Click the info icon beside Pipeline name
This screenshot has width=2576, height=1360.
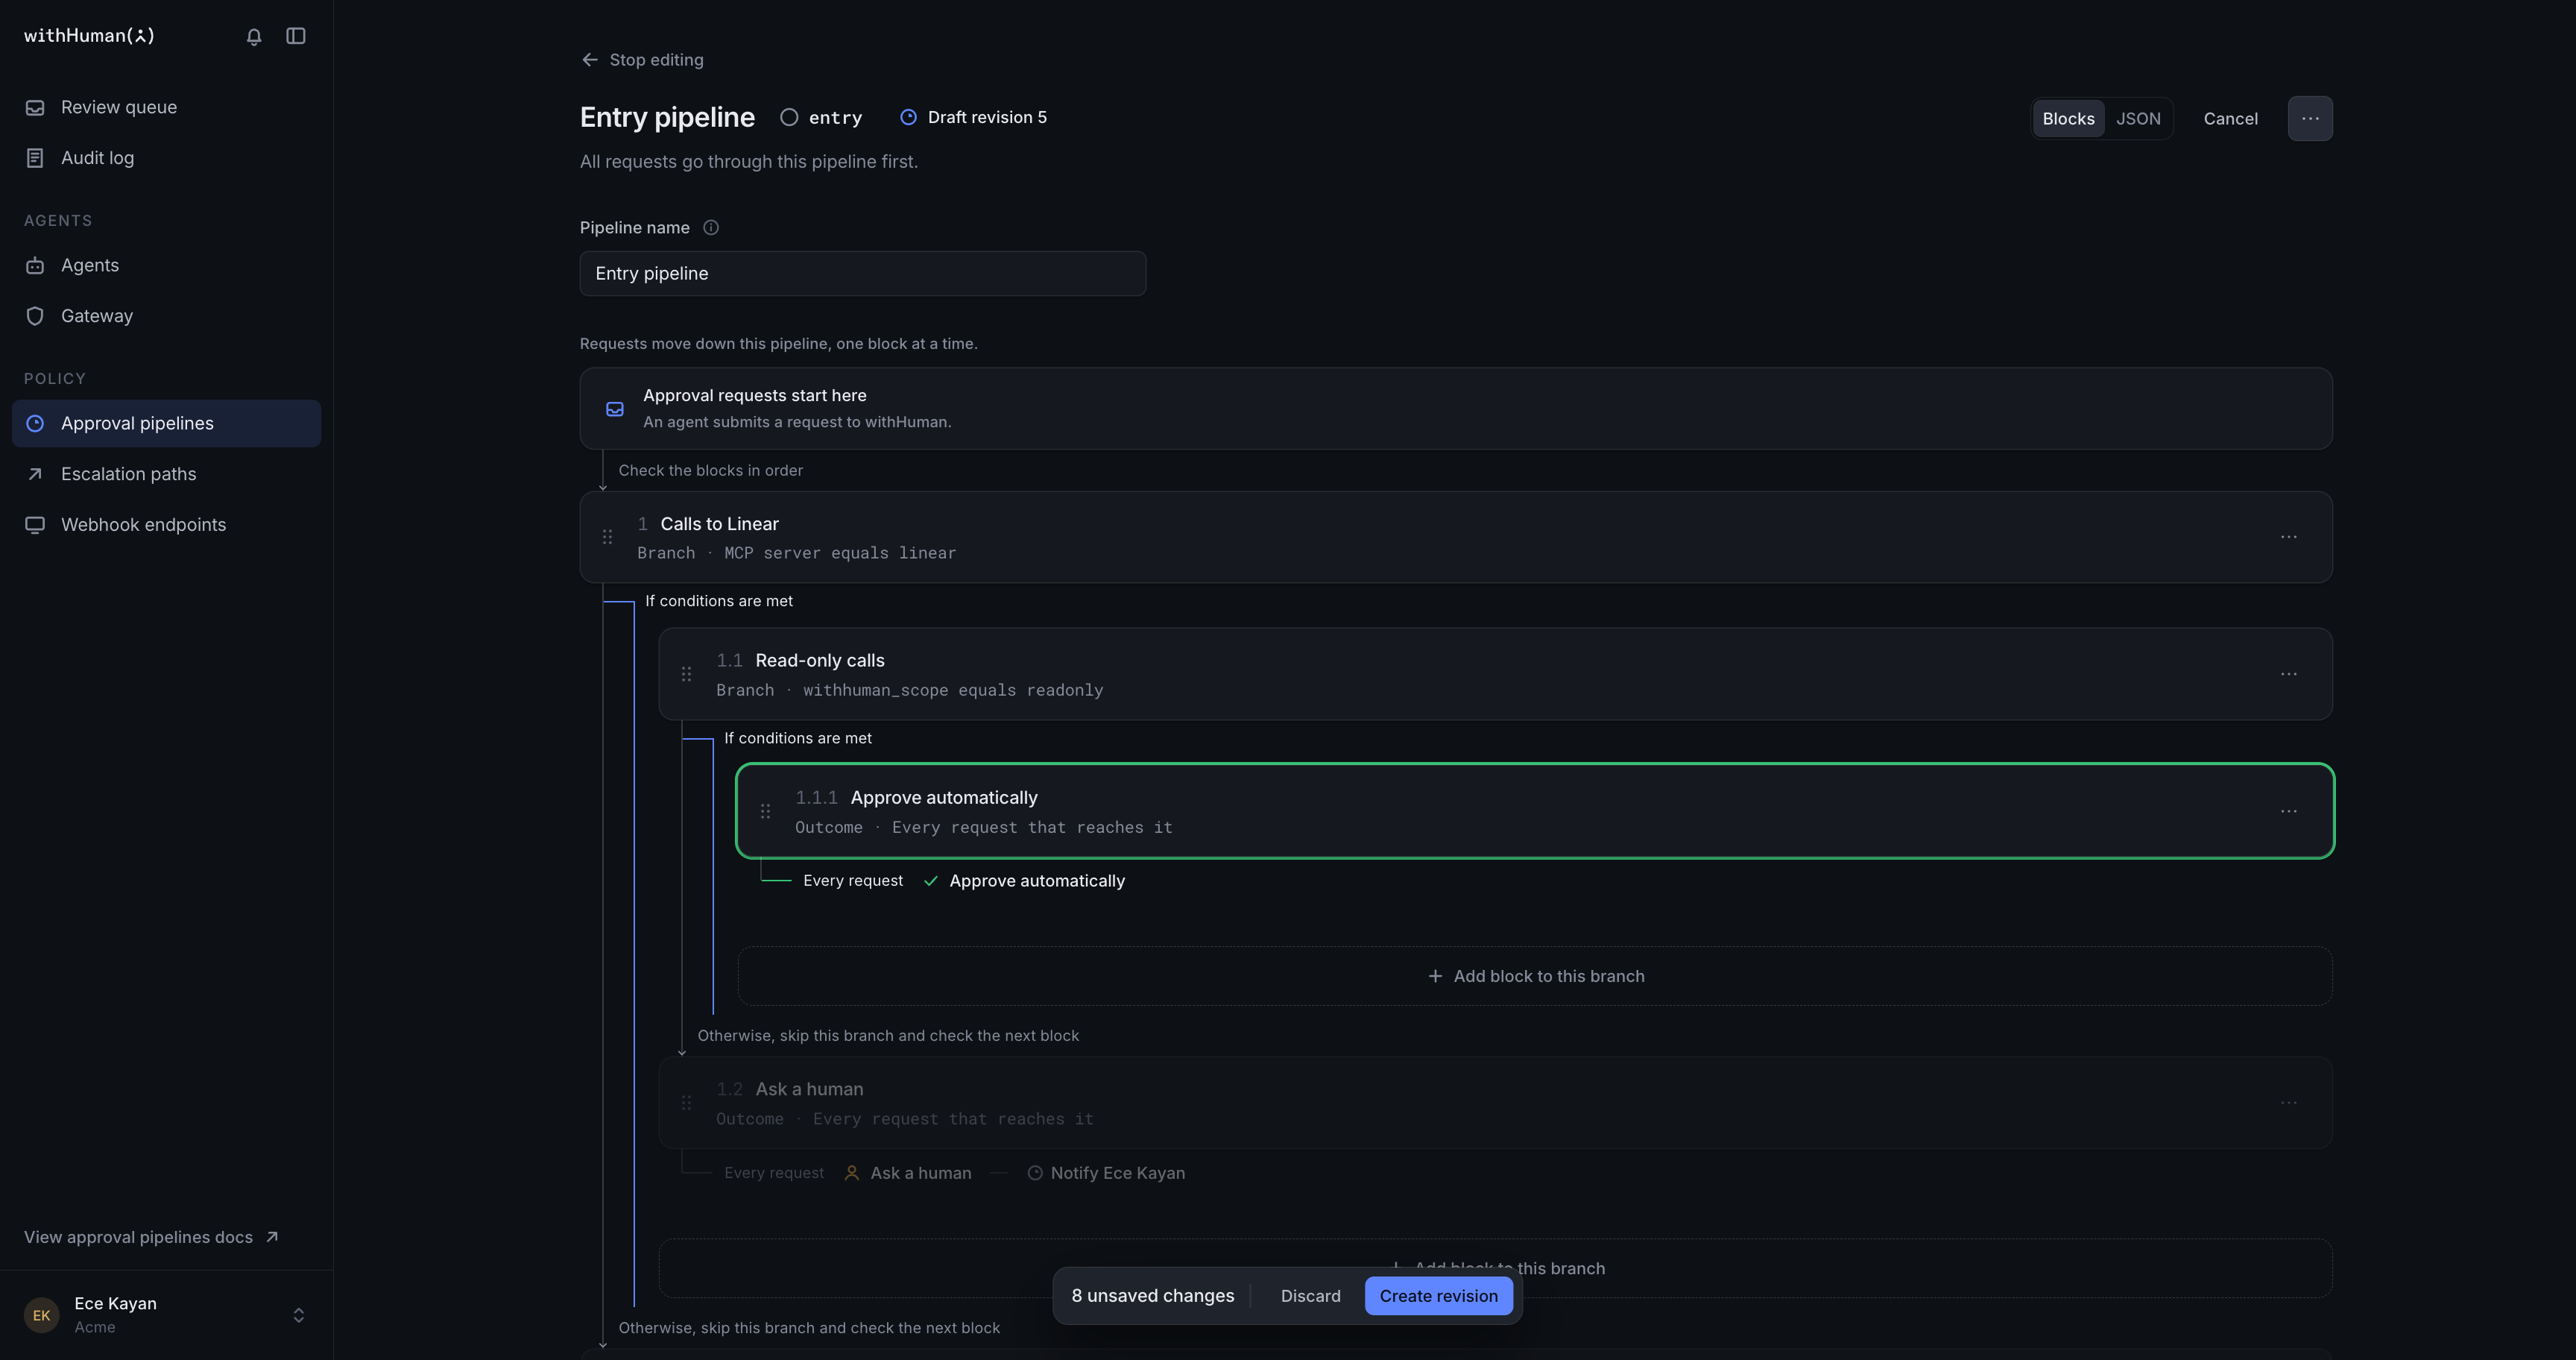click(711, 228)
